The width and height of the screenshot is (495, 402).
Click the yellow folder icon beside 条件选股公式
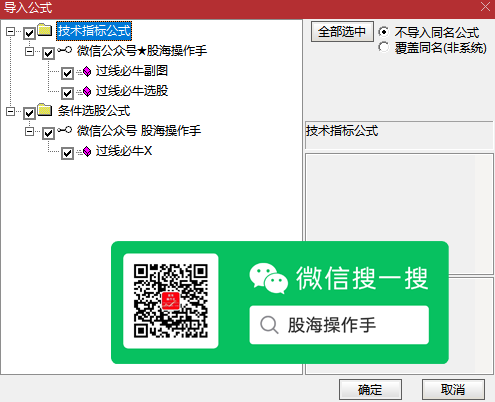tap(45, 110)
